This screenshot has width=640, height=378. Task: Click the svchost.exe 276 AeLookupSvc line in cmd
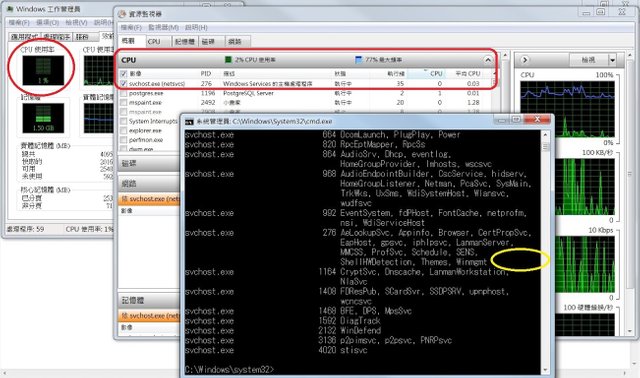[x=358, y=233]
